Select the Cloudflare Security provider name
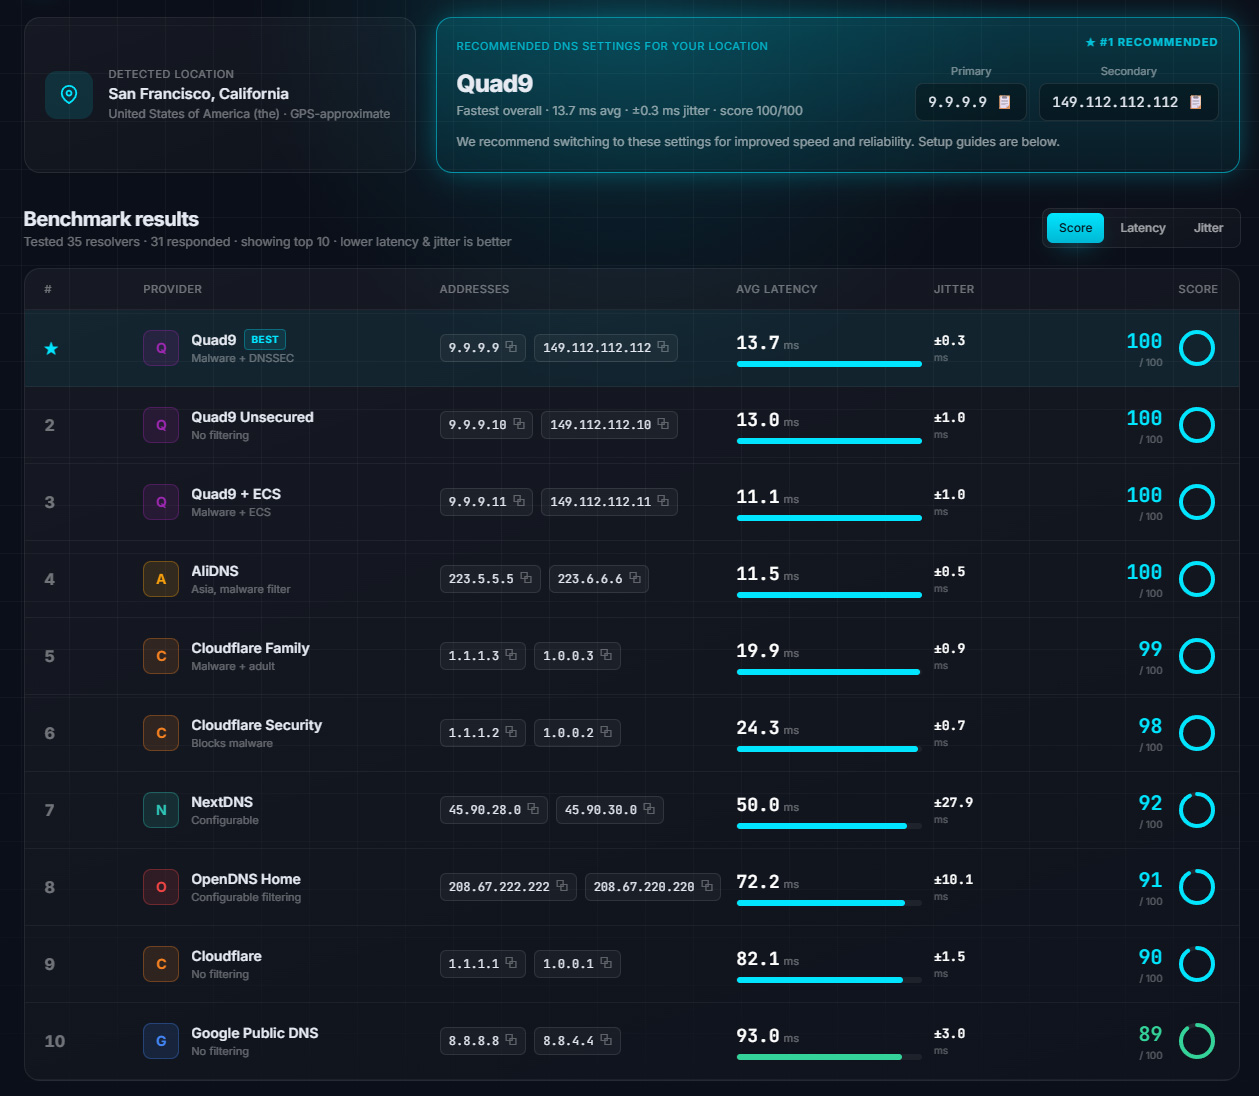Screen dimensions: 1259x1096 tap(256, 725)
